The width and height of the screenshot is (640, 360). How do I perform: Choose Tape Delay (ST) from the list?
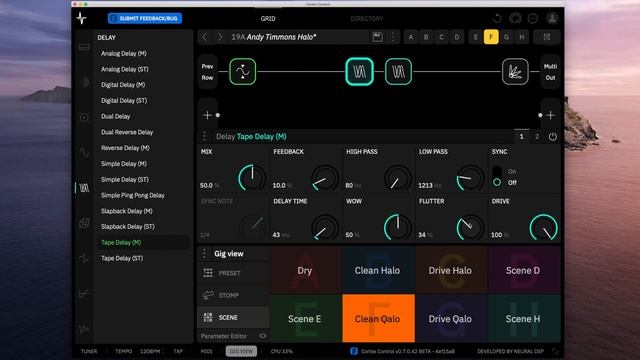122,258
